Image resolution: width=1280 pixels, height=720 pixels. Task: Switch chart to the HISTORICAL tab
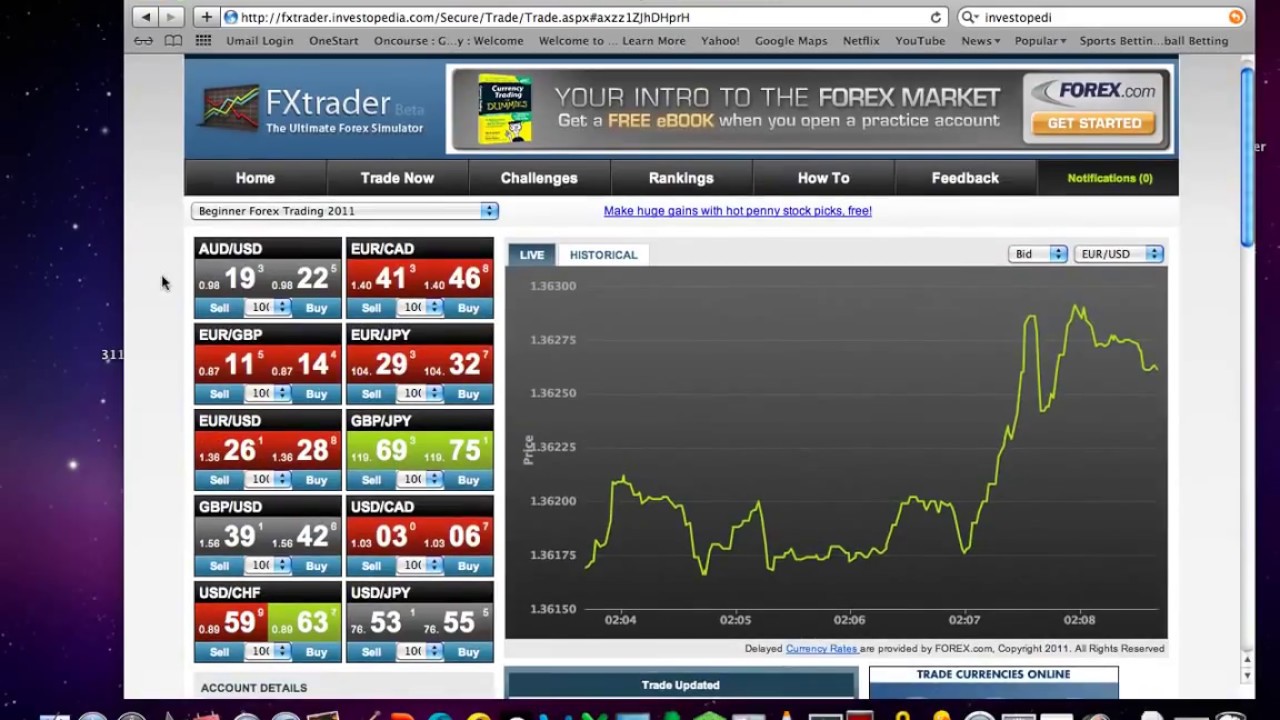pos(603,255)
